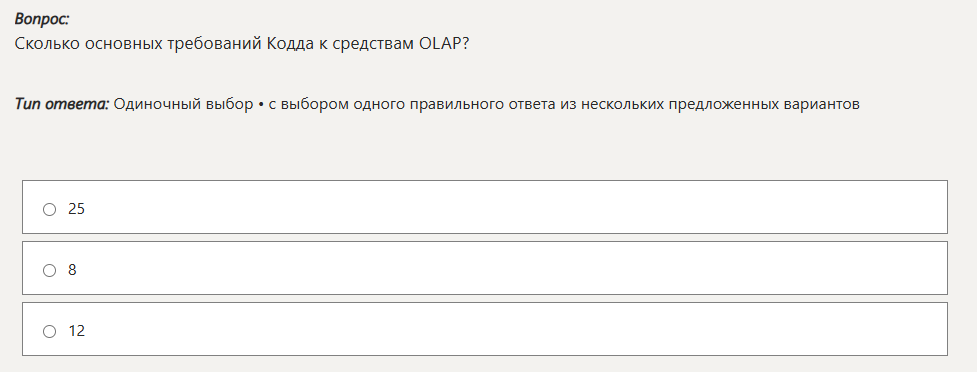Click the answer option box containing 12
The width and height of the screenshot is (977, 372).
(x=485, y=329)
